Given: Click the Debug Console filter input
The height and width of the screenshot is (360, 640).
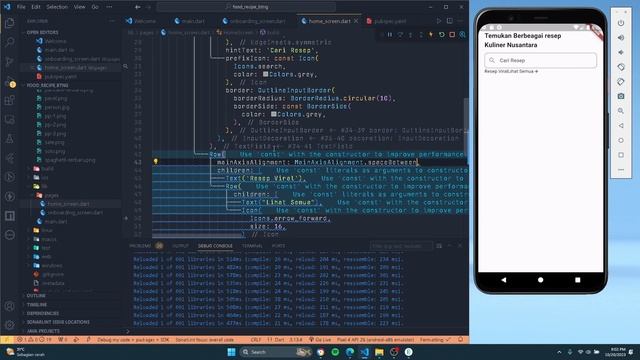Looking at the screenshot, I should [401, 246].
